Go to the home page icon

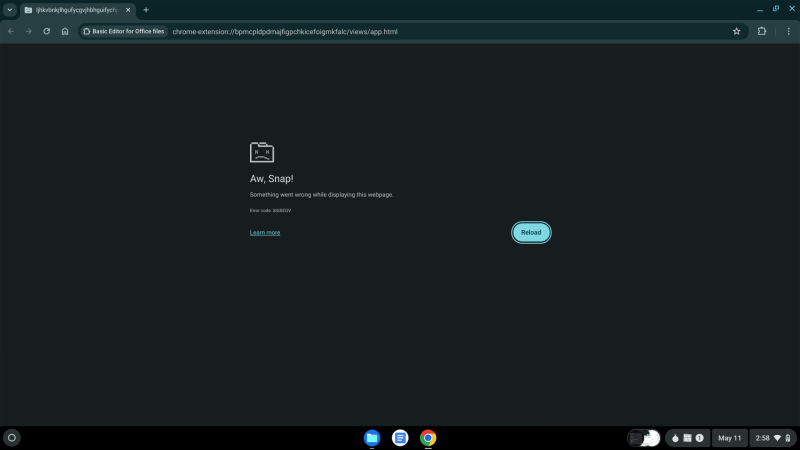pos(65,31)
